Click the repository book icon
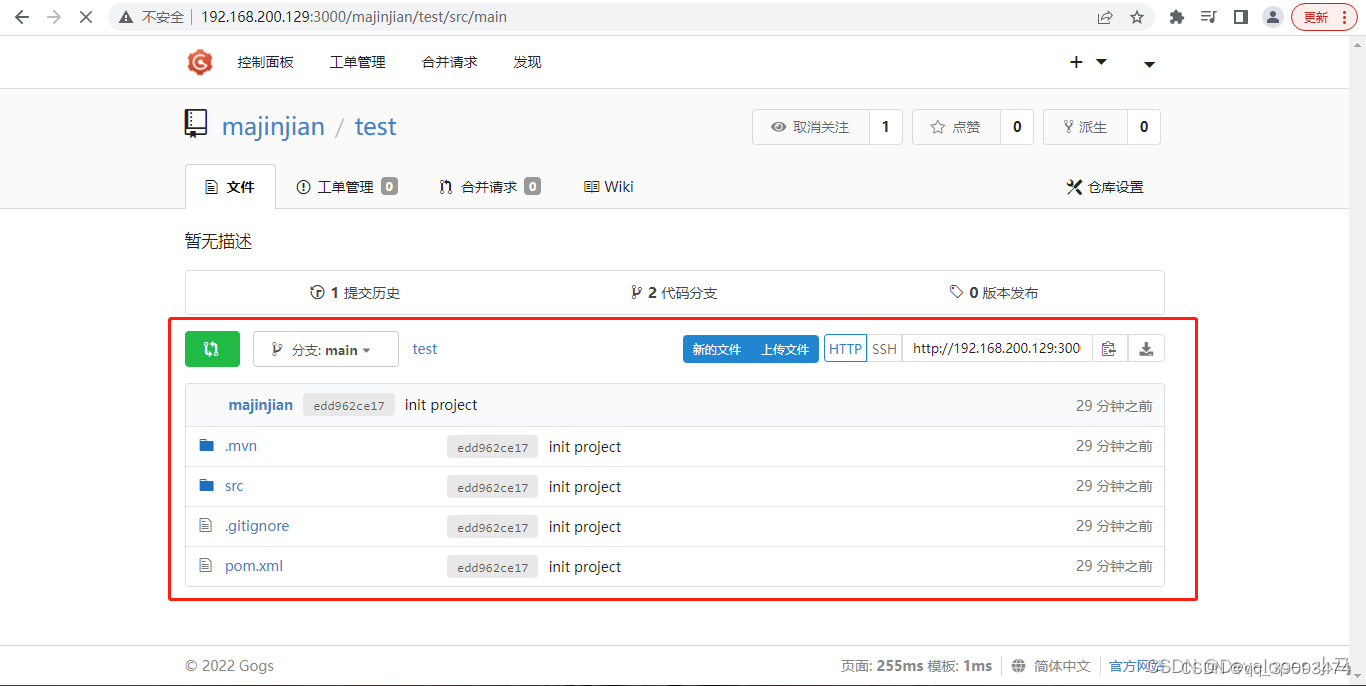Screen dimensions: 1366x686 click(196, 124)
